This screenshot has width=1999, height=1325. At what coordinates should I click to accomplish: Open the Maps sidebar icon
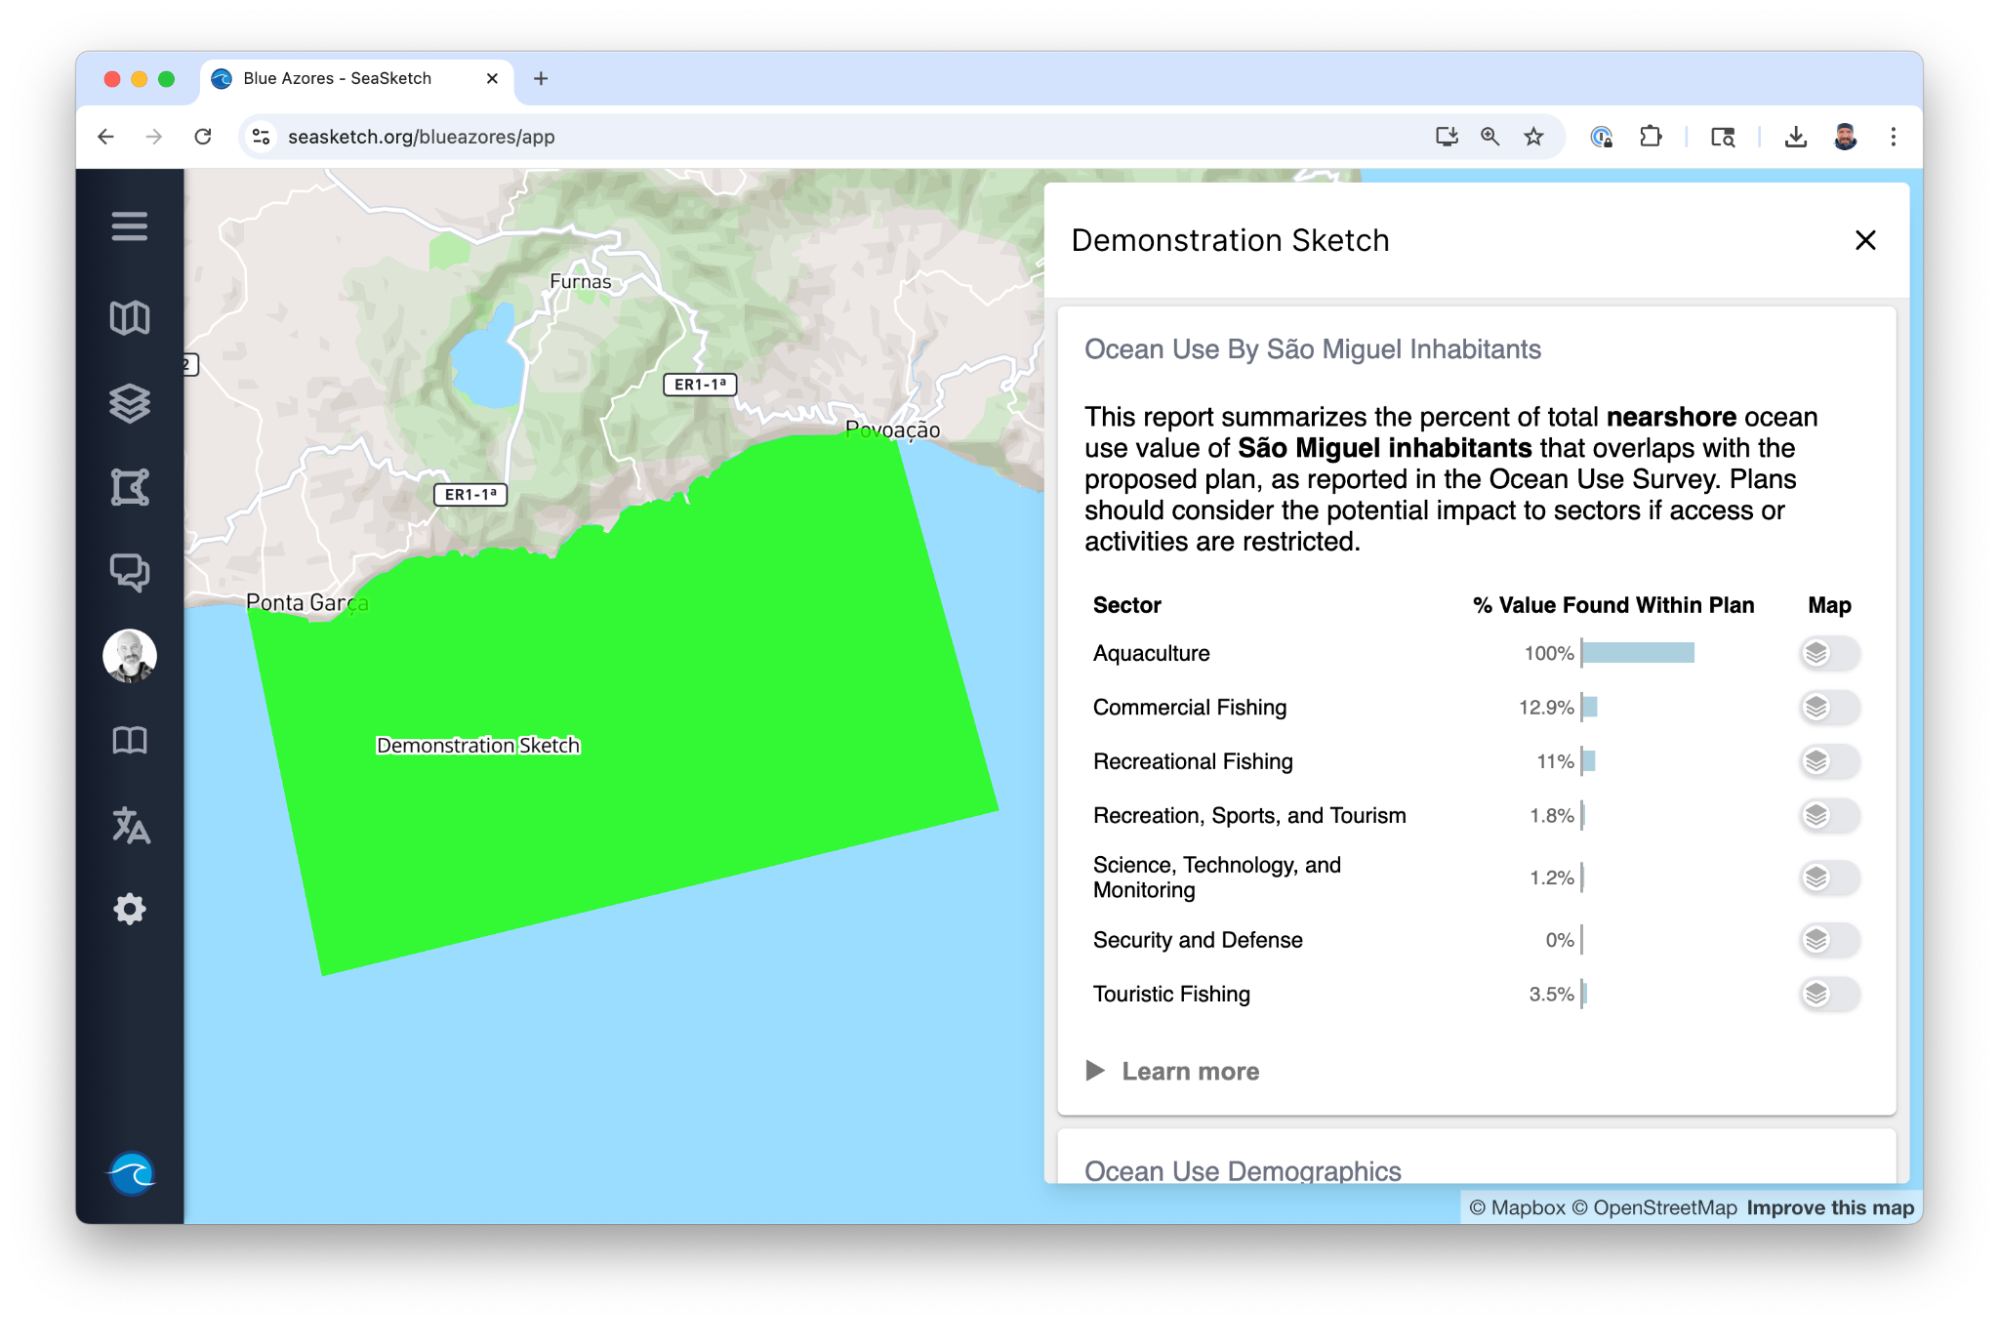tap(129, 318)
